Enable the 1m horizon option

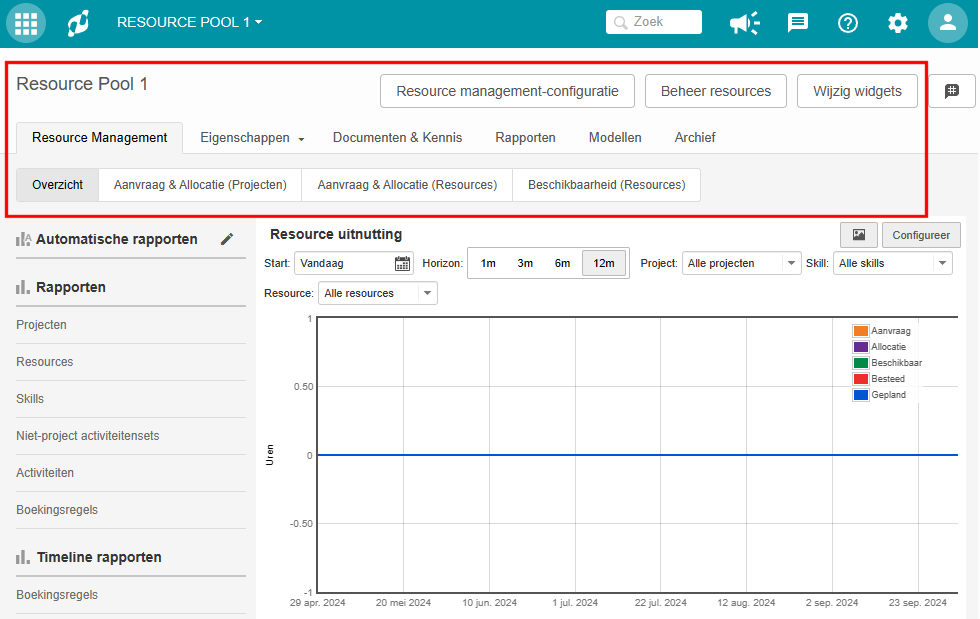488,262
